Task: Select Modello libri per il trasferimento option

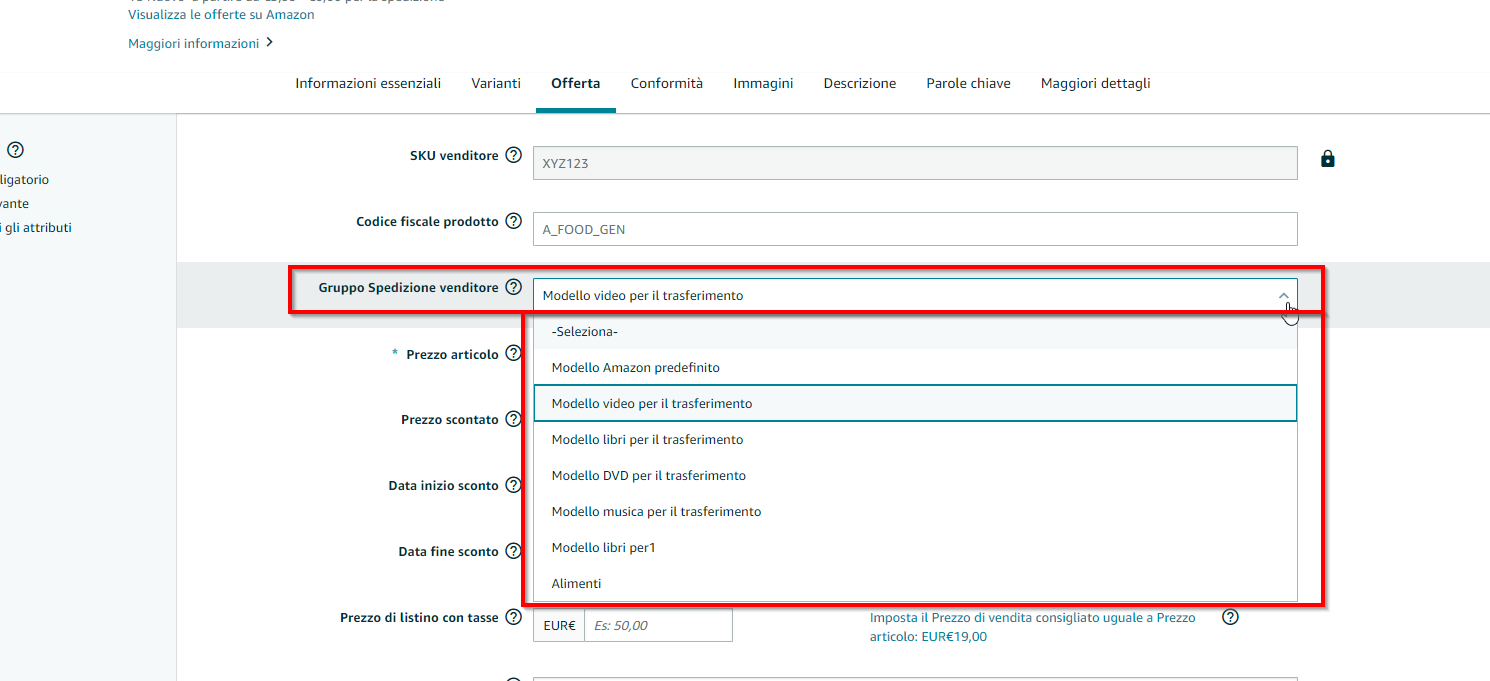Action: [x=915, y=439]
